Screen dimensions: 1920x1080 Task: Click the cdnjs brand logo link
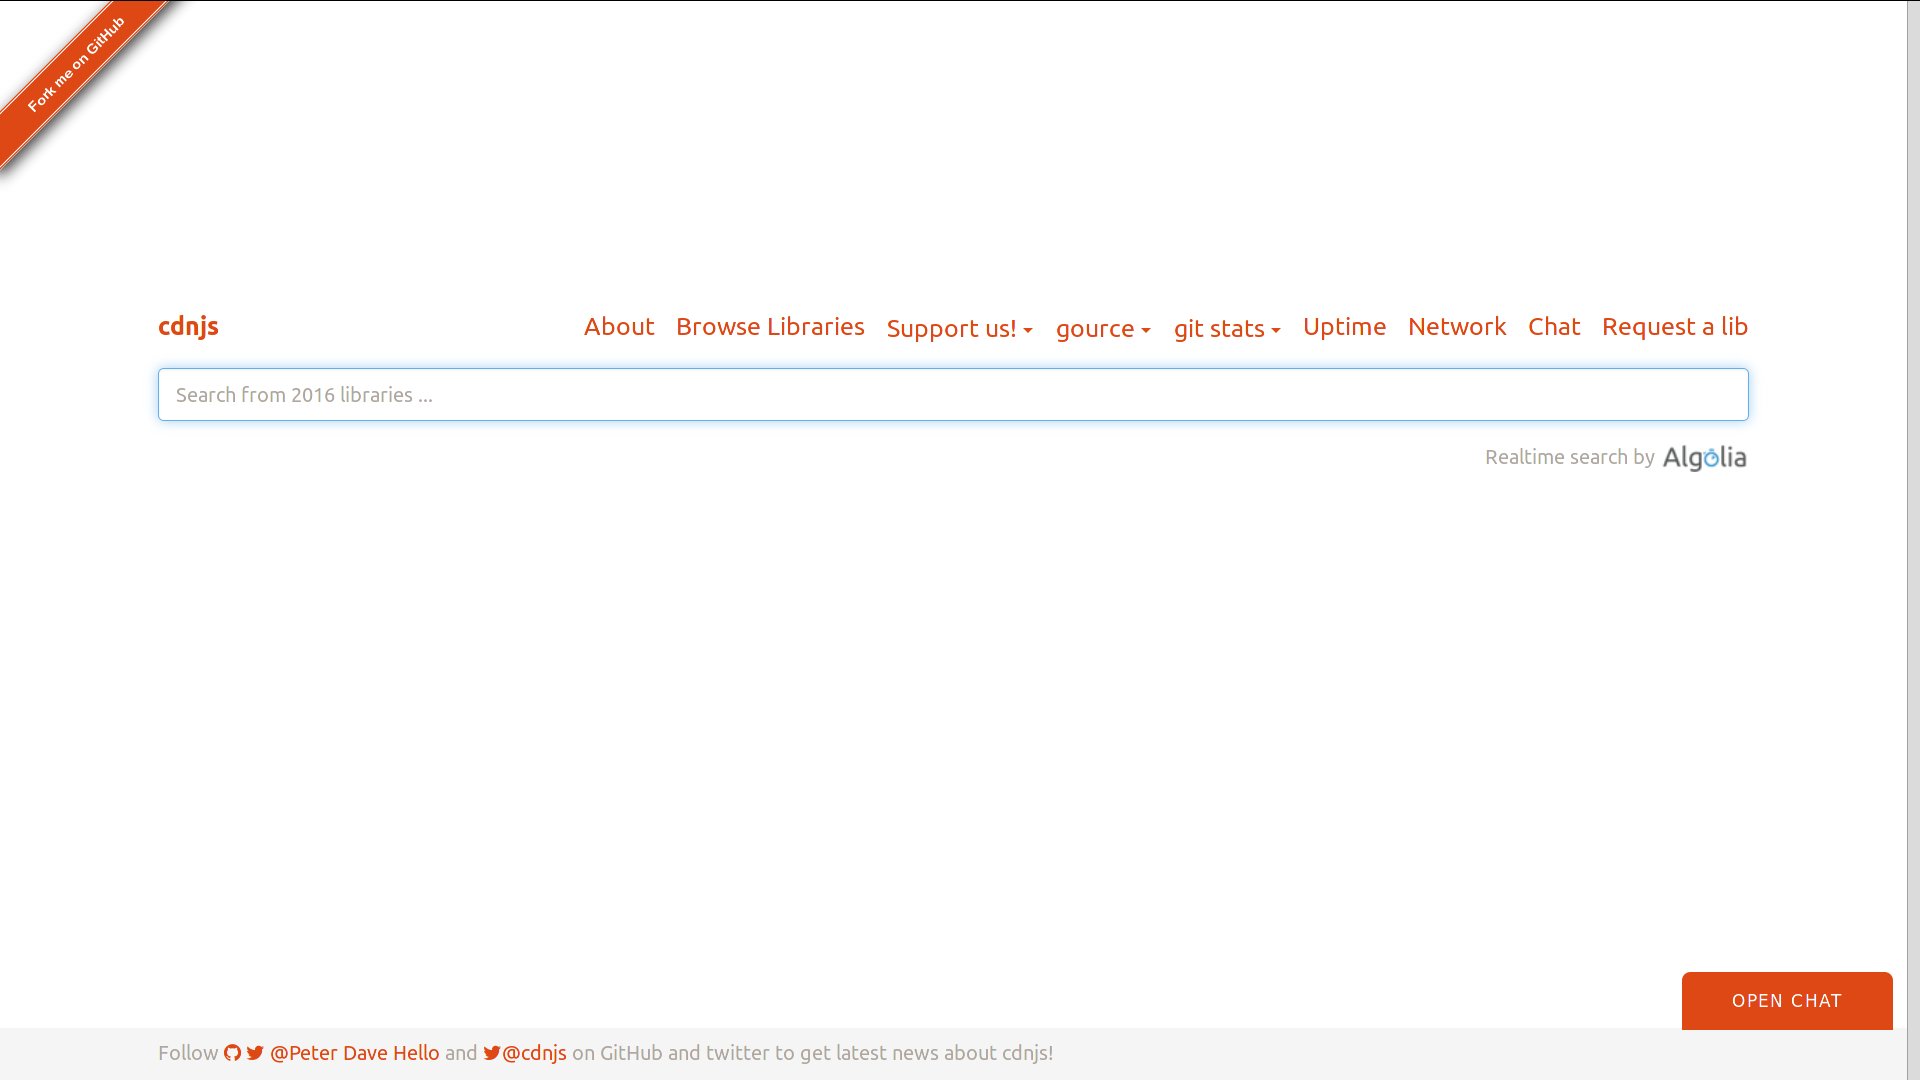click(188, 327)
